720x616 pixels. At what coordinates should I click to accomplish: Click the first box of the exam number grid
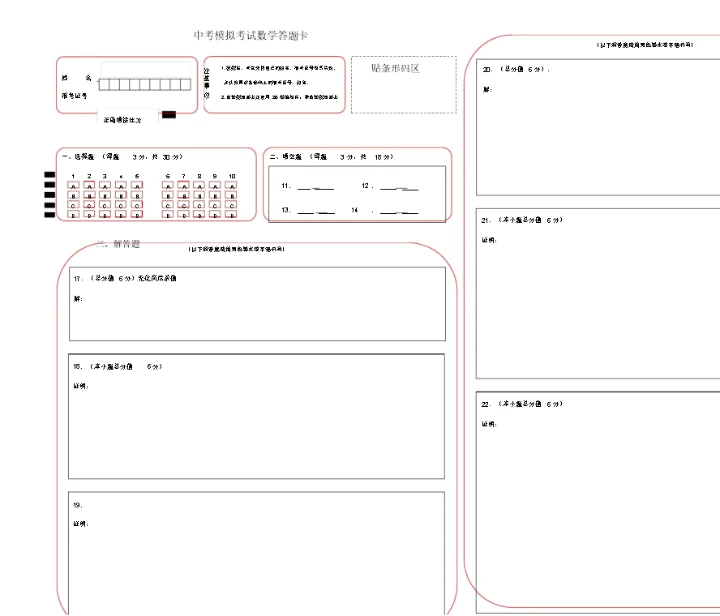104,85
